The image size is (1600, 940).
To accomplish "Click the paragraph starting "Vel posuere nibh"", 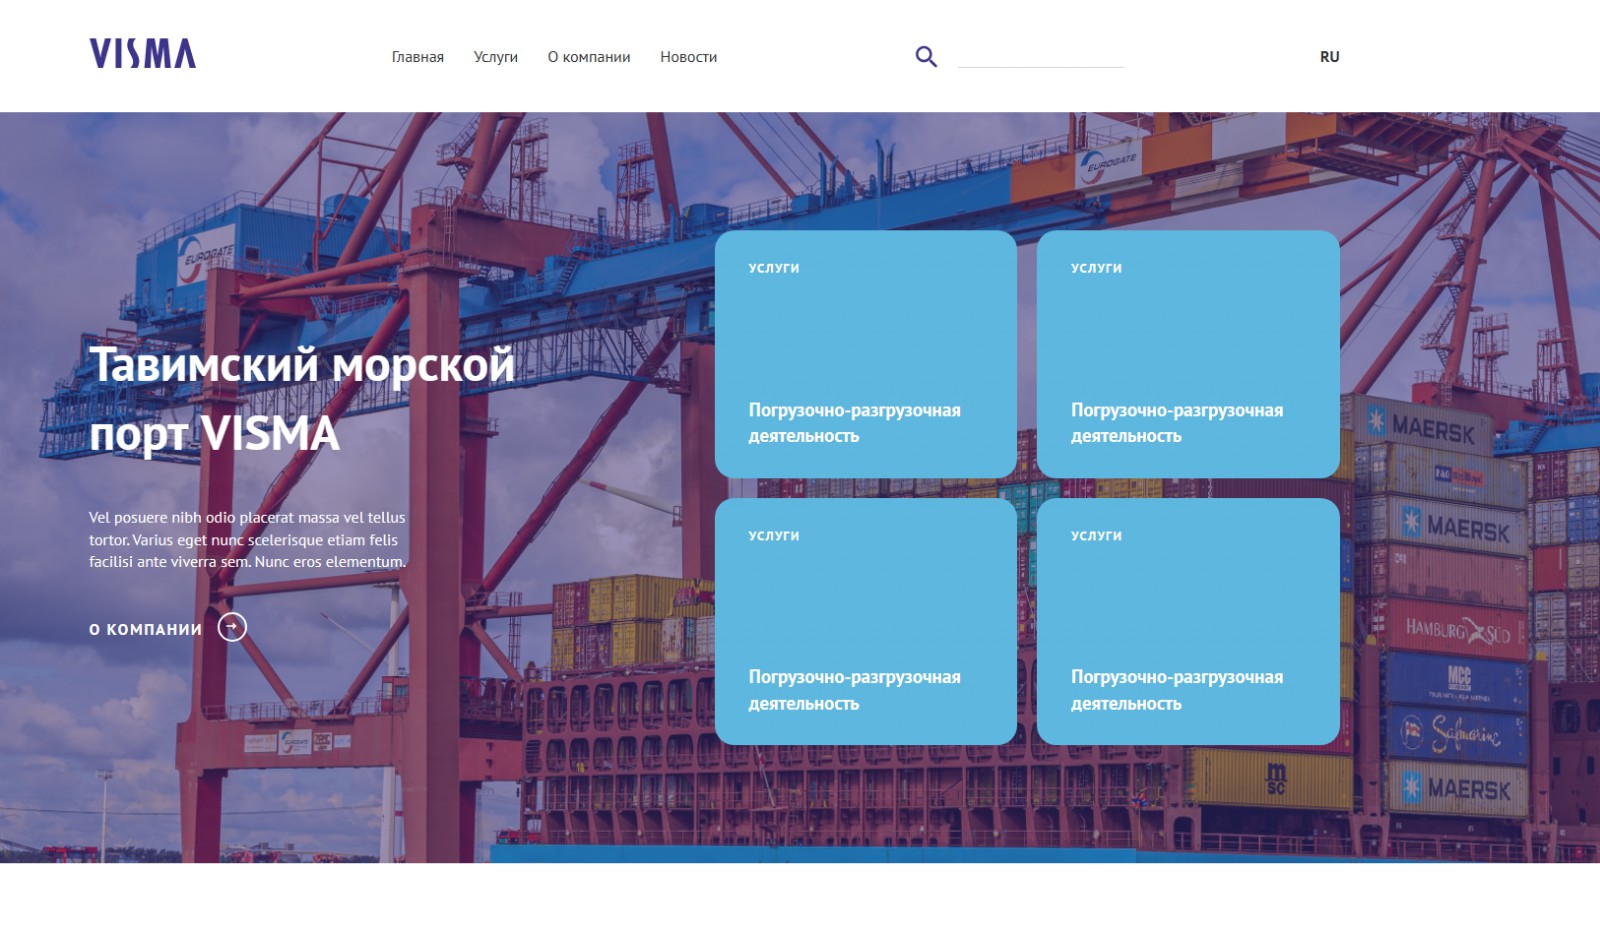I will click(248, 540).
